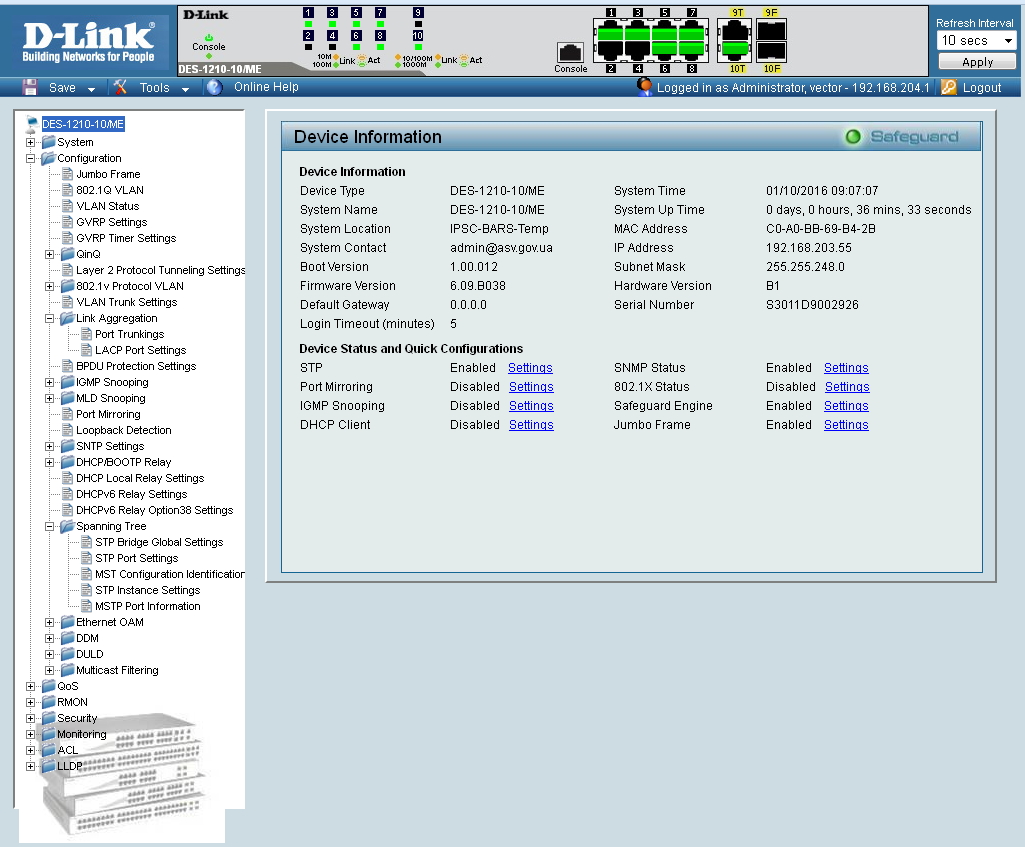The image size is (1025, 847).
Task: Click the Safeguard status indicator
Action: [x=853, y=137]
